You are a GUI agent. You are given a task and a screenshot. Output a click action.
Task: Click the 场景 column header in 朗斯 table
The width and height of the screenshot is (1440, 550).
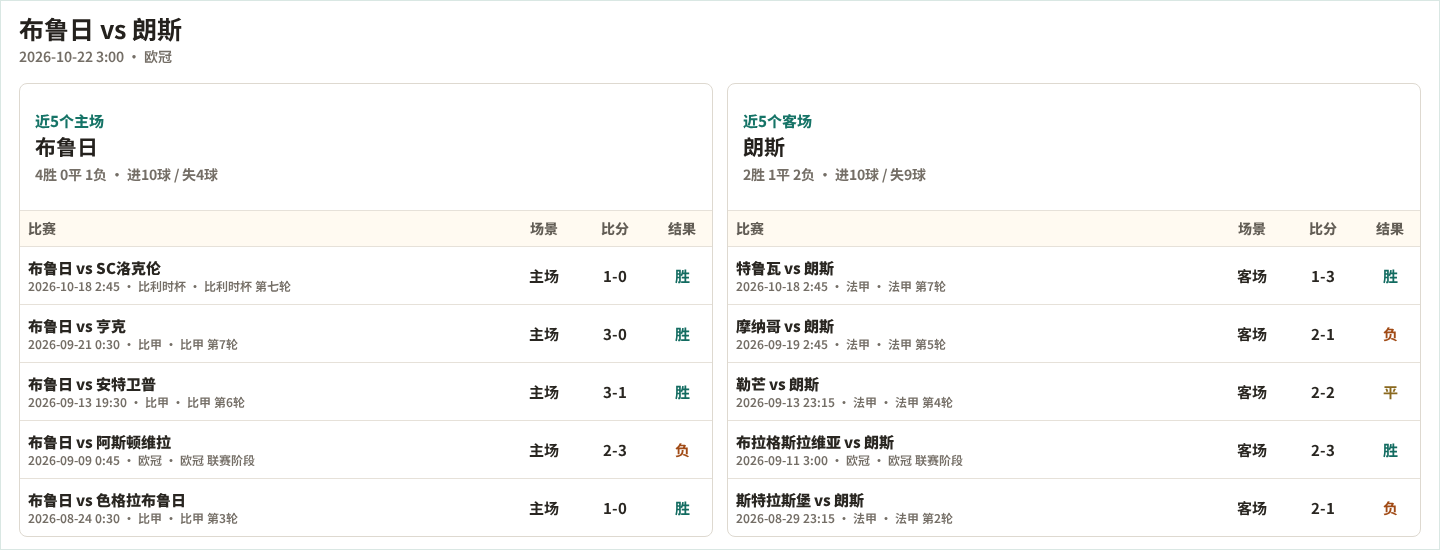(x=1252, y=229)
